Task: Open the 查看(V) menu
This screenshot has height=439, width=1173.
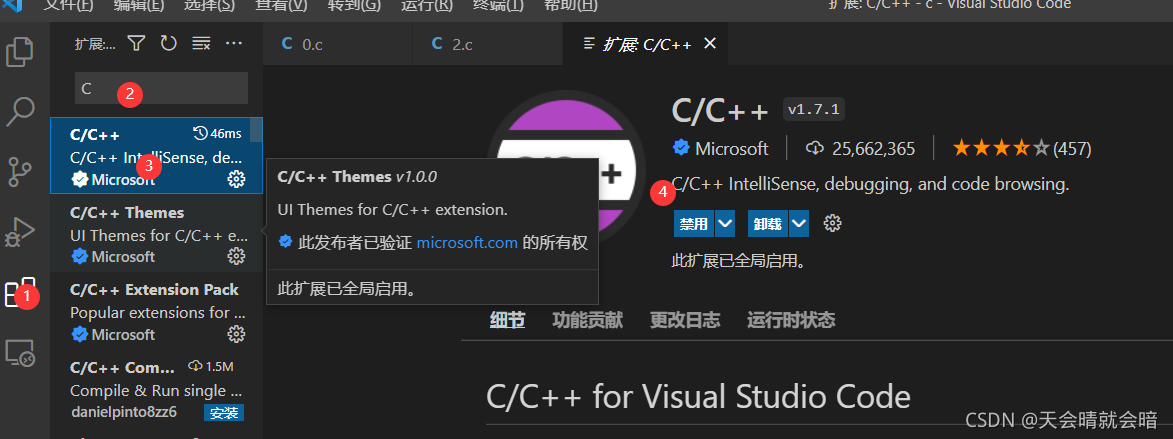Action: coord(281,5)
